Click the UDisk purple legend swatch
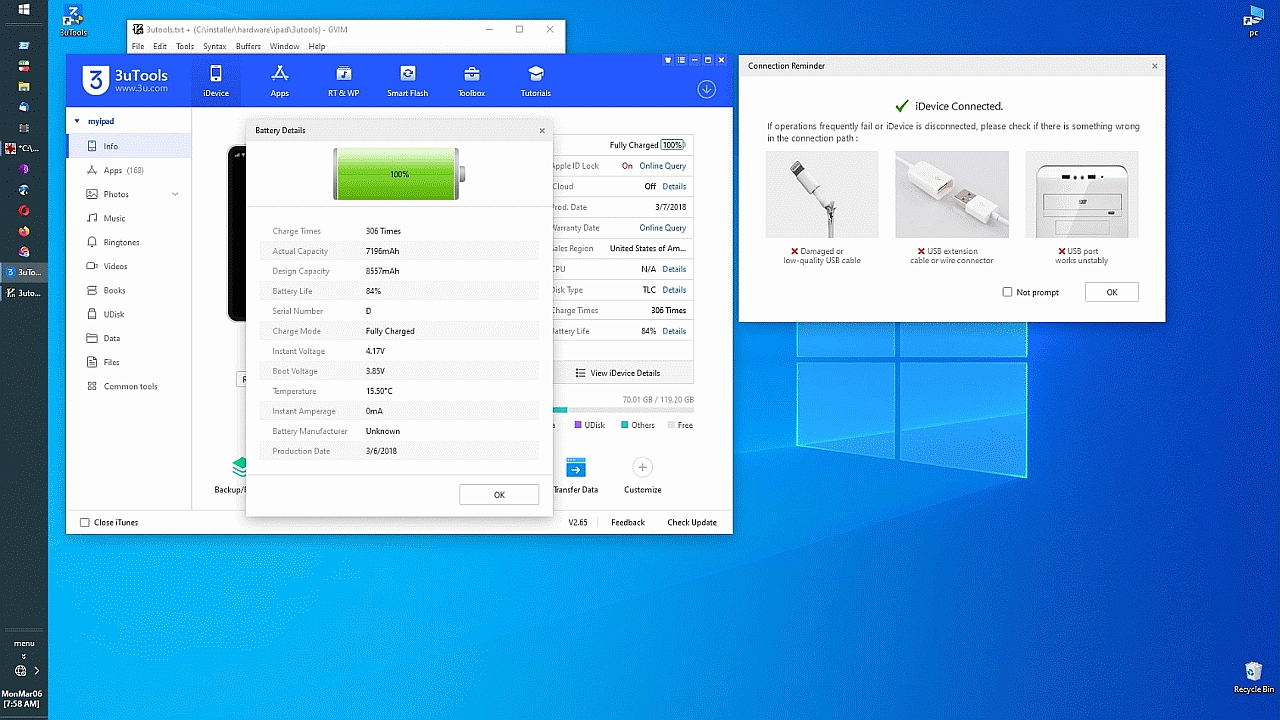This screenshot has height=720, width=1280. click(x=578, y=425)
